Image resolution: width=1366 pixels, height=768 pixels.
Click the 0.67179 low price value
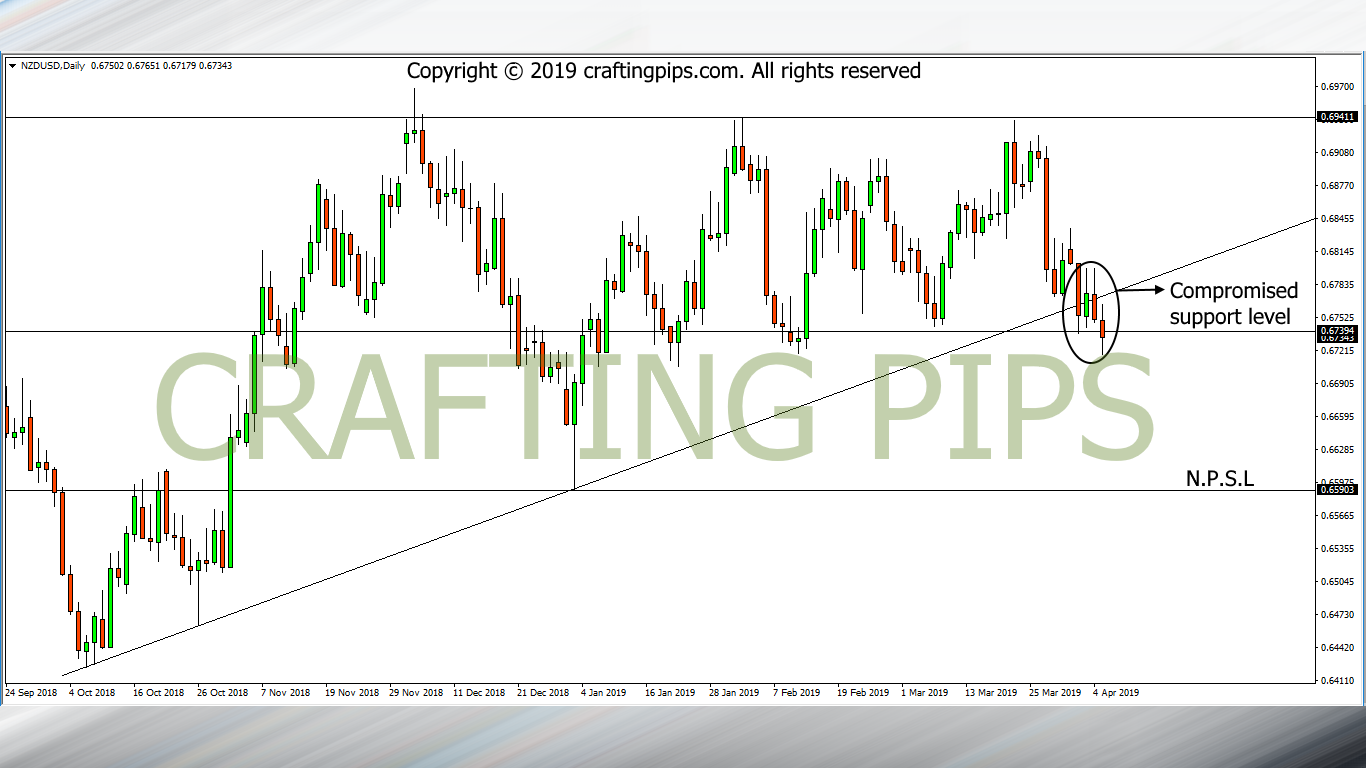click(180, 66)
